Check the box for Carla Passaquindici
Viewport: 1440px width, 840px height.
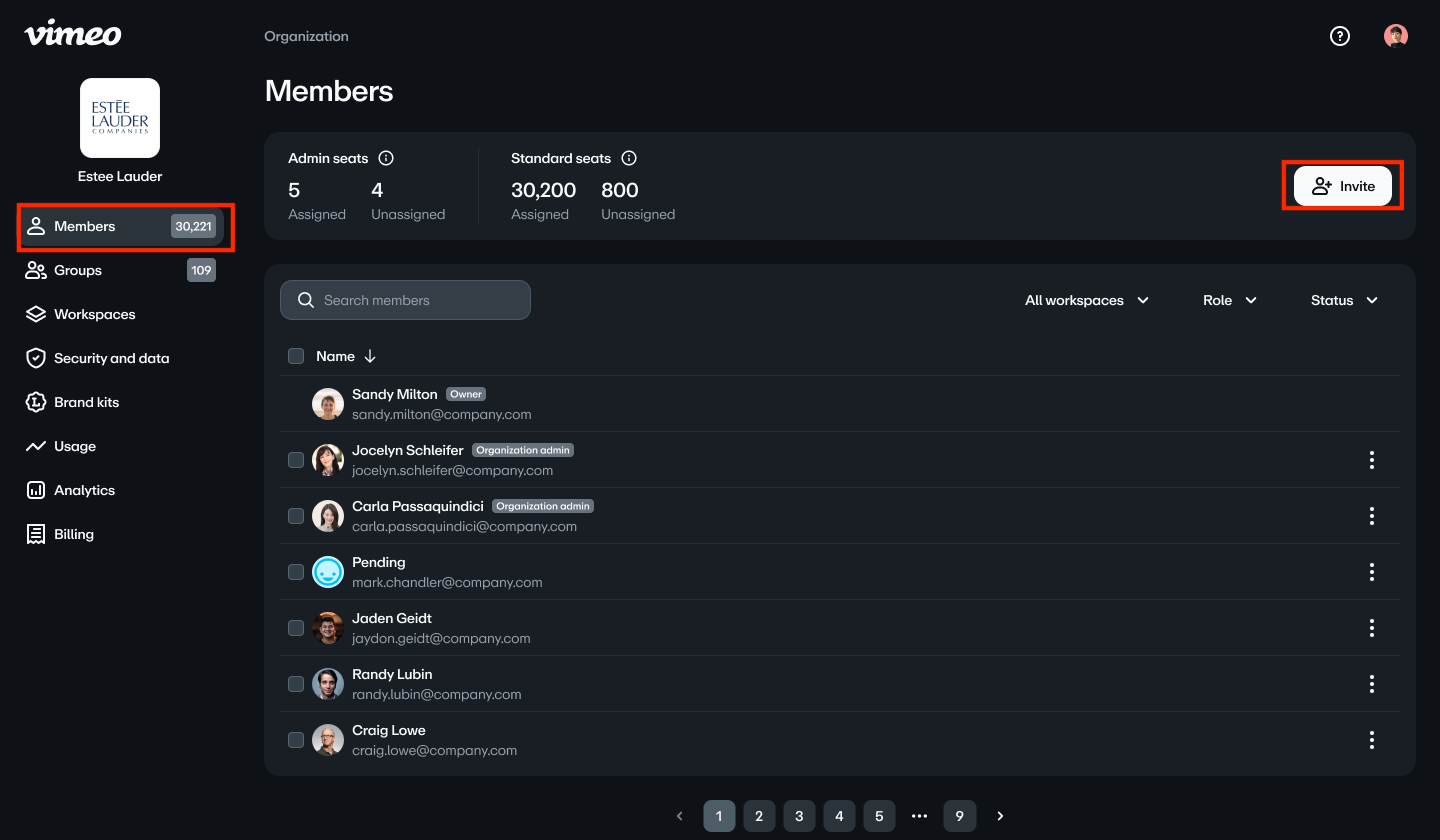pyautogui.click(x=296, y=516)
